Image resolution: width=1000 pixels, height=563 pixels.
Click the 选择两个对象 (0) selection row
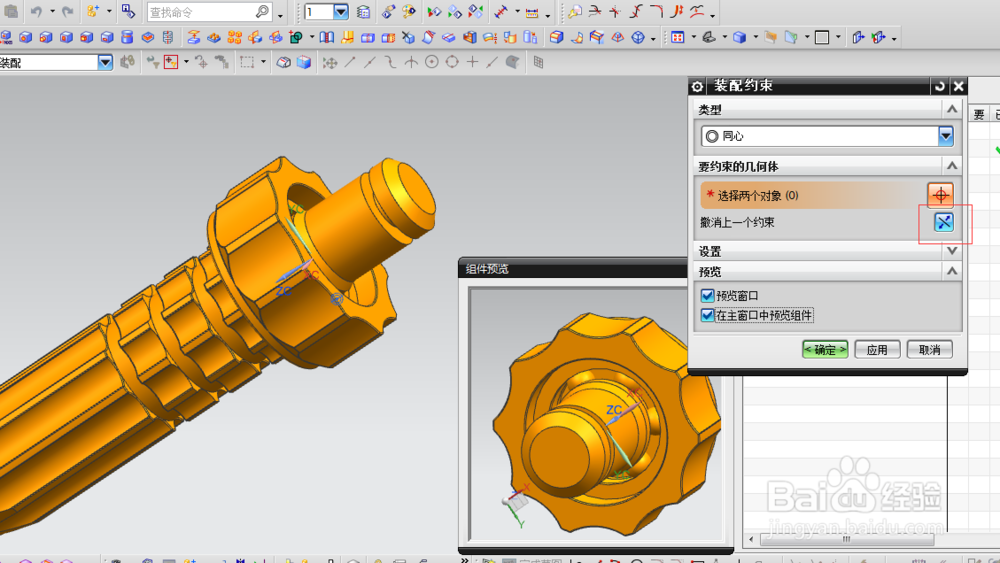click(x=812, y=195)
